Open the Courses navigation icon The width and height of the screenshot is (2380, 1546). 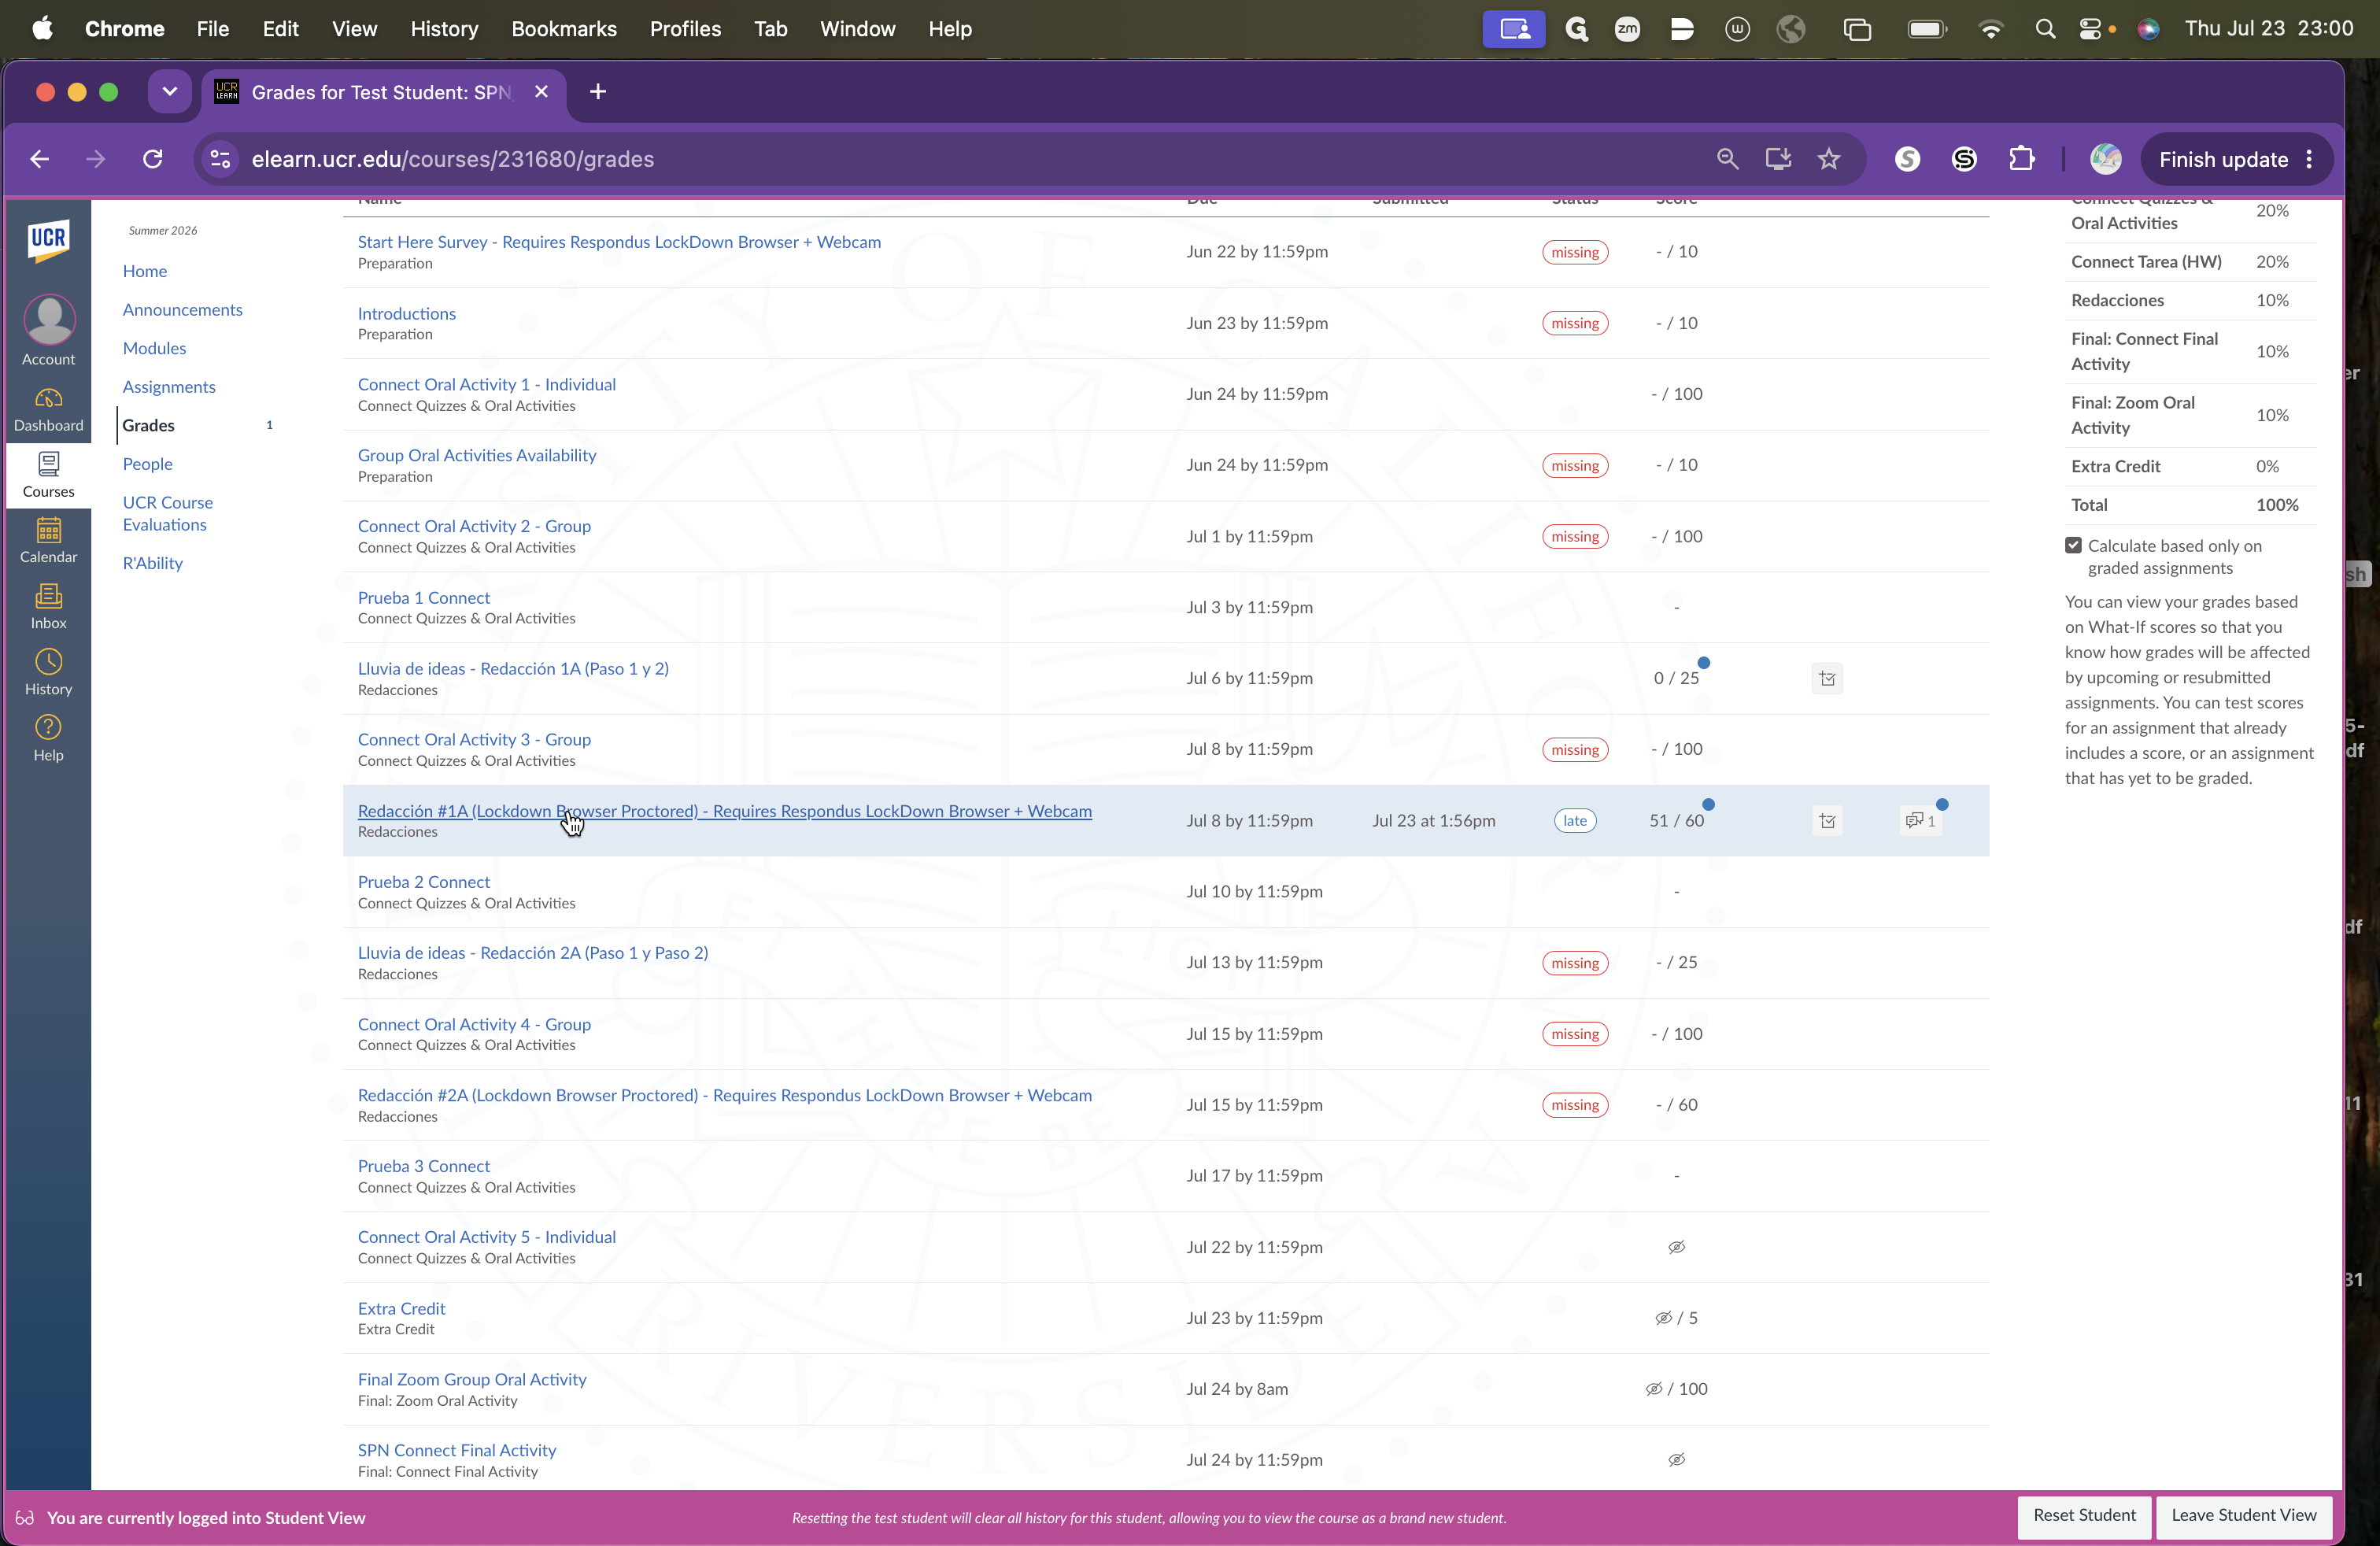[48, 475]
